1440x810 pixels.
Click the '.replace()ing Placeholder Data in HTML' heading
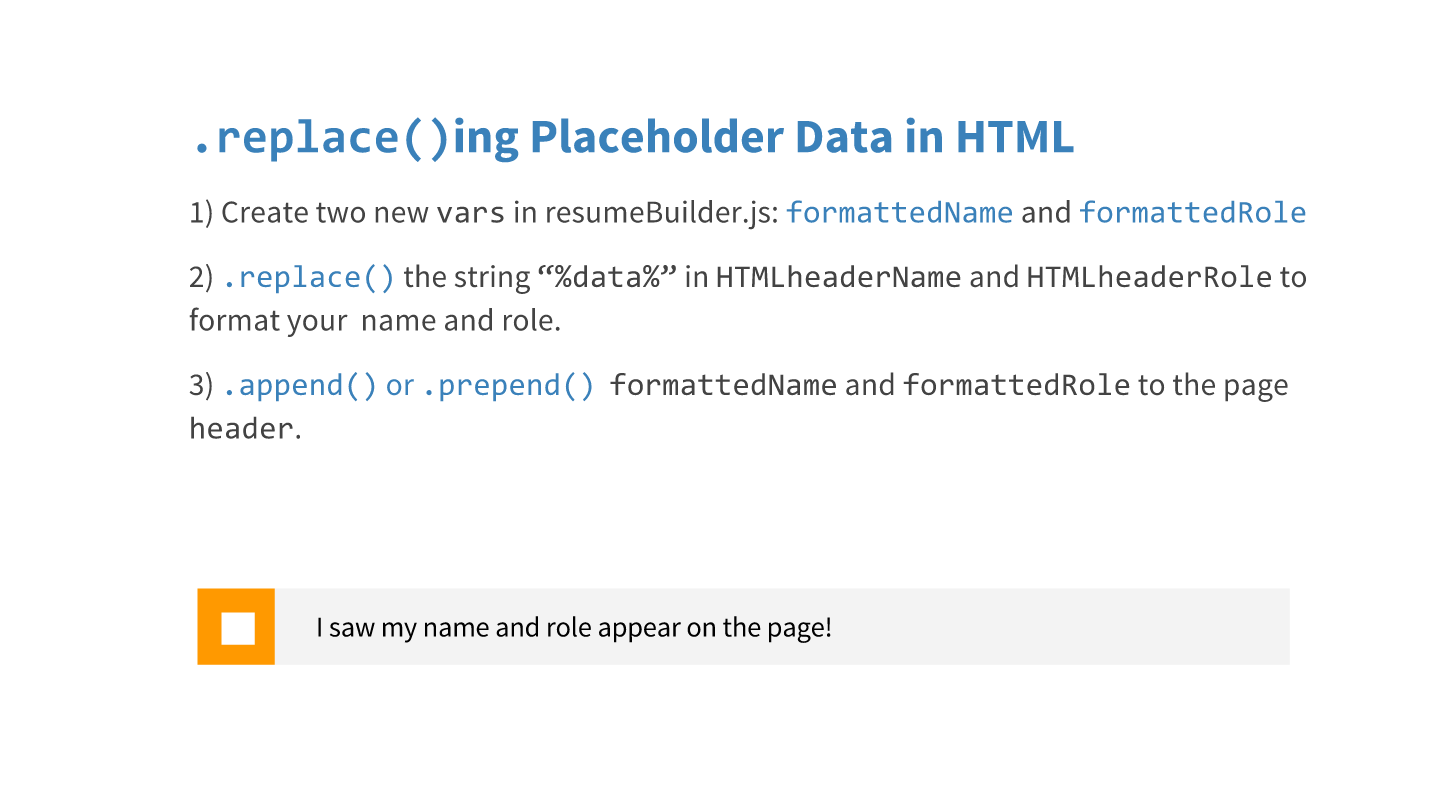[632, 138]
